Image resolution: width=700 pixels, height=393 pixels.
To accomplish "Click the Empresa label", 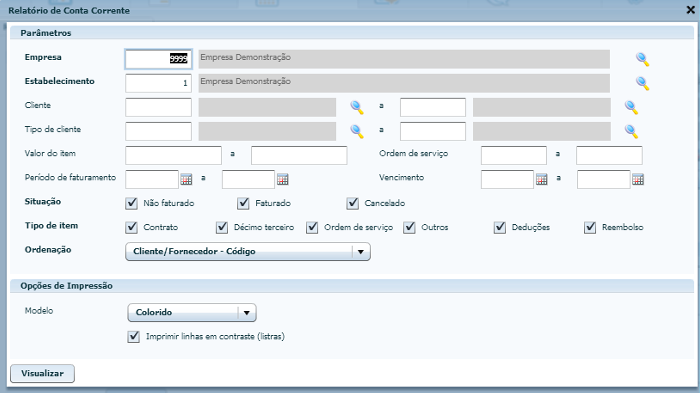I will click(x=43, y=57).
